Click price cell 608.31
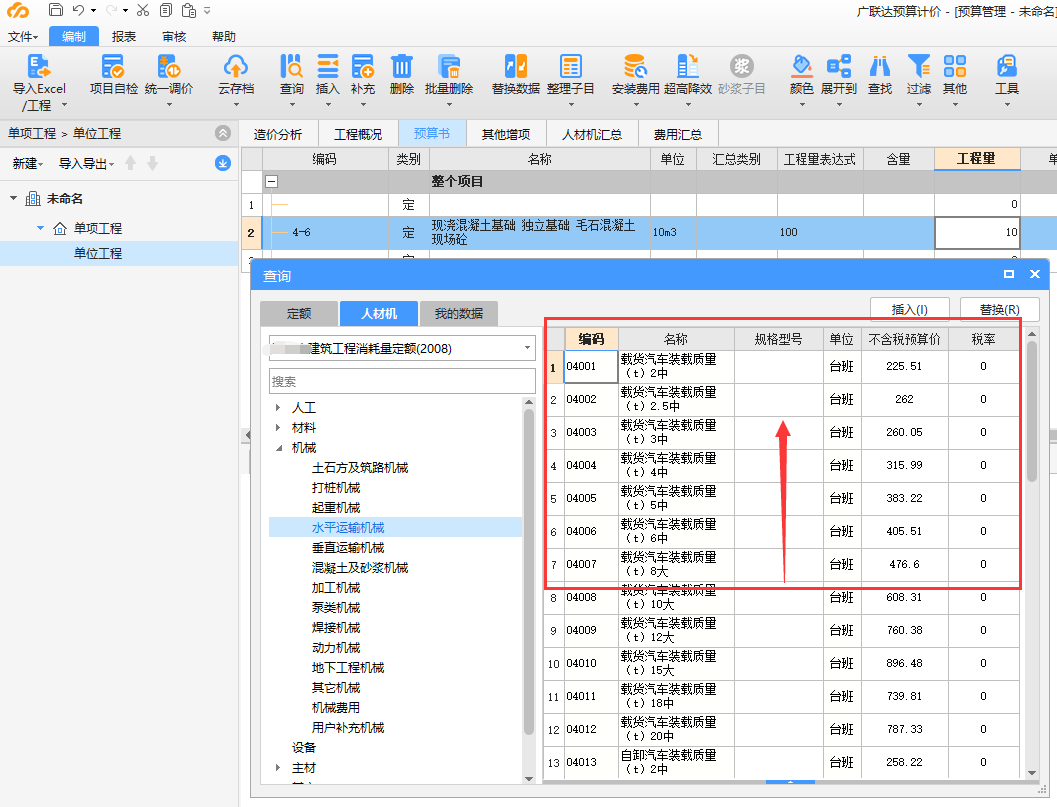The image size is (1057, 807). (904, 597)
